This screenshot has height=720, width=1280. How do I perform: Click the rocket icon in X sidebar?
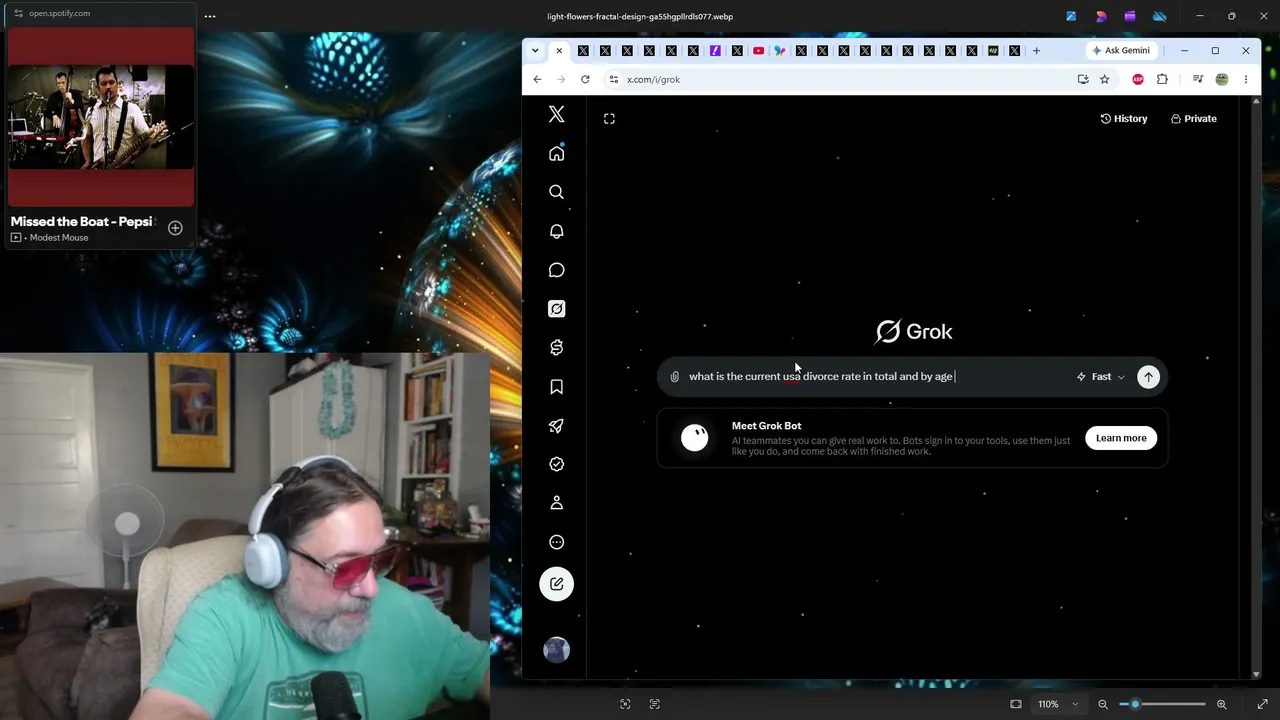click(x=557, y=426)
